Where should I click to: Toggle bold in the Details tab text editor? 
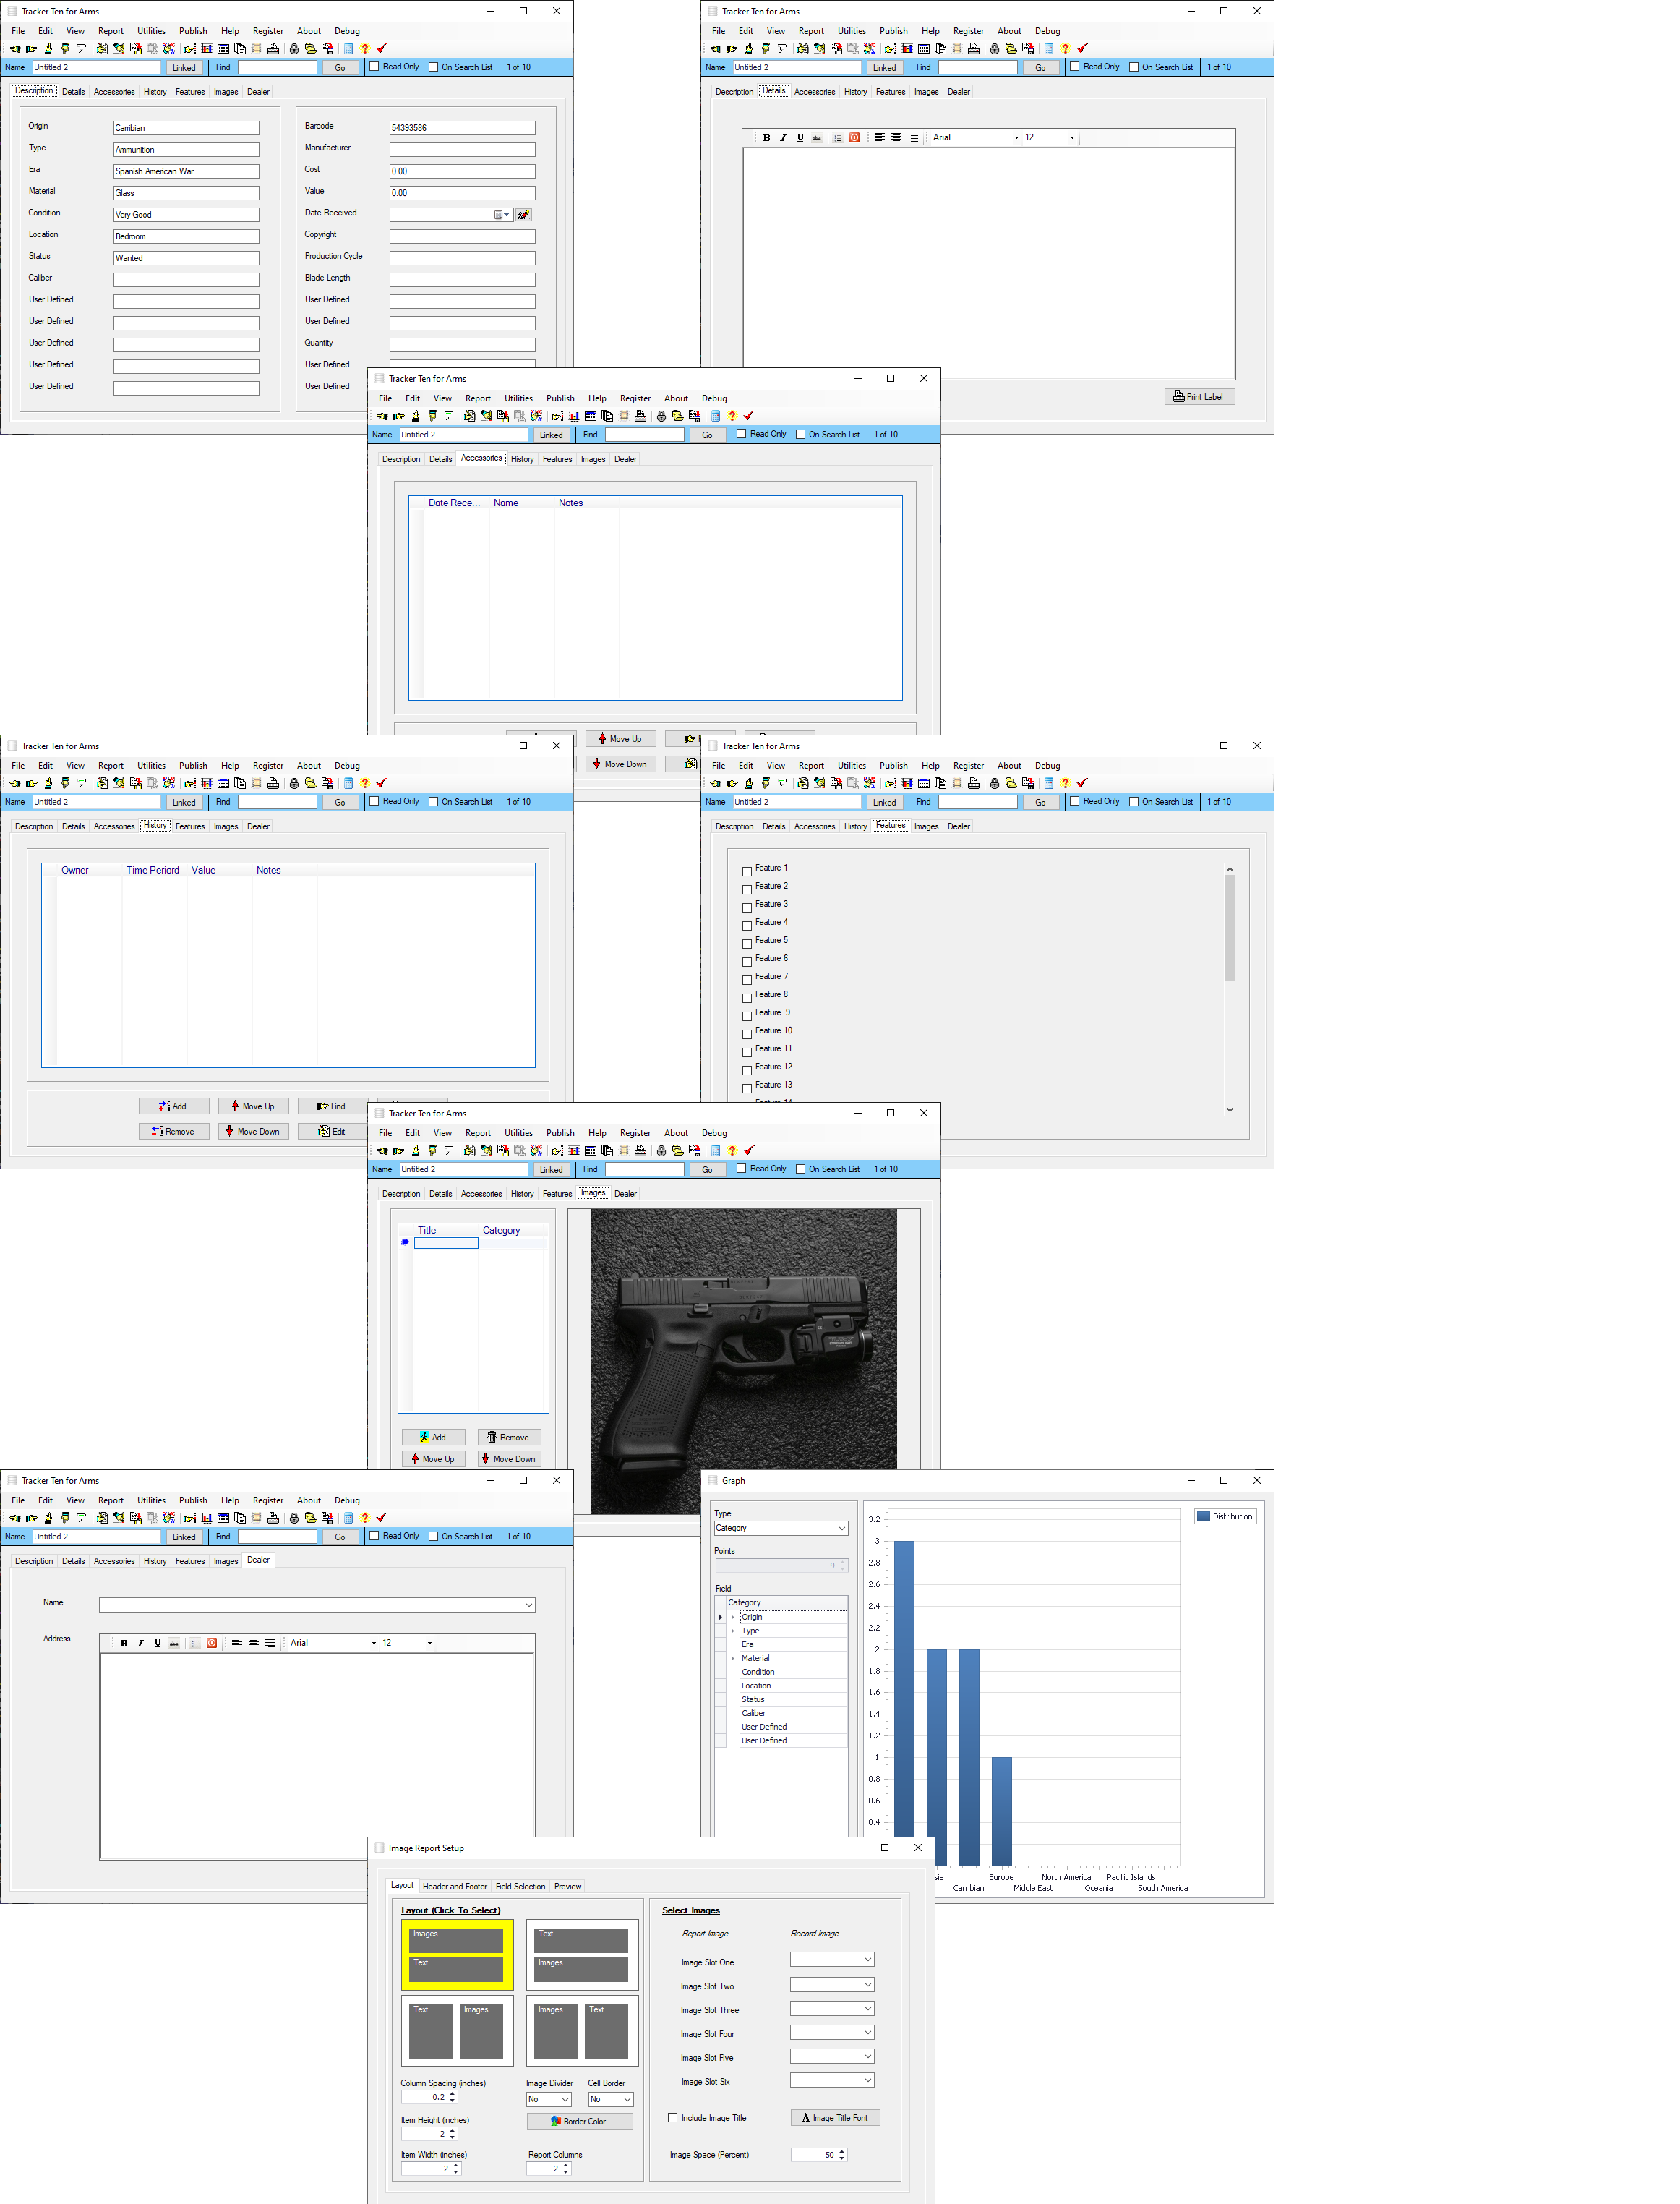click(x=766, y=138)
